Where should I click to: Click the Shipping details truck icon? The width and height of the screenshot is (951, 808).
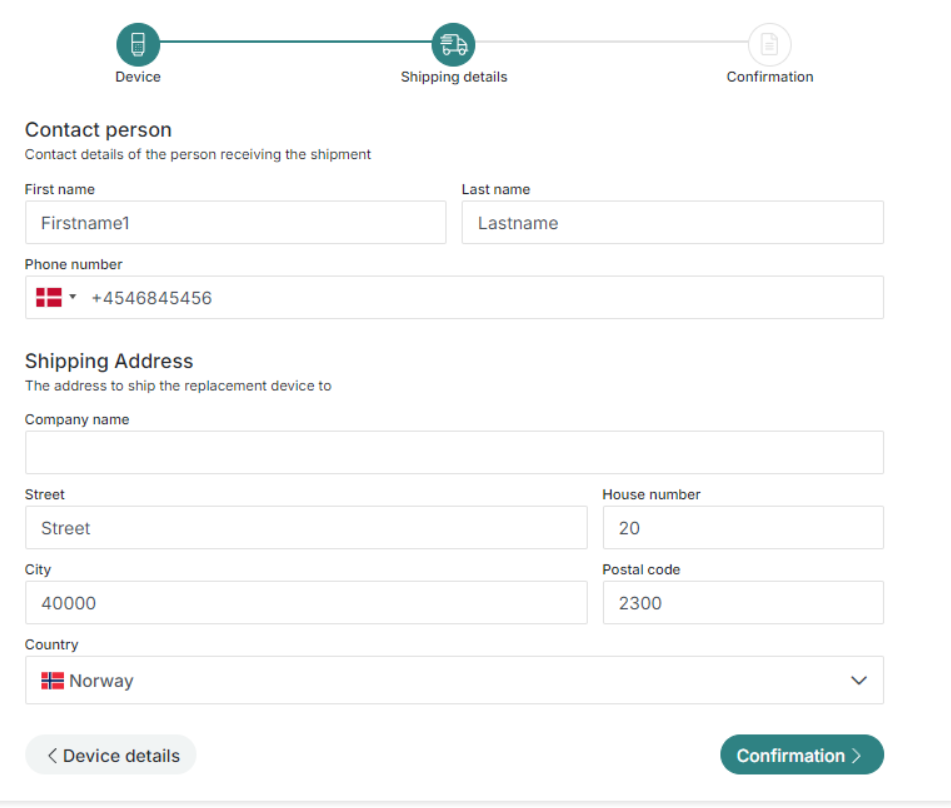pyautogui.click(x=453, y=44)
